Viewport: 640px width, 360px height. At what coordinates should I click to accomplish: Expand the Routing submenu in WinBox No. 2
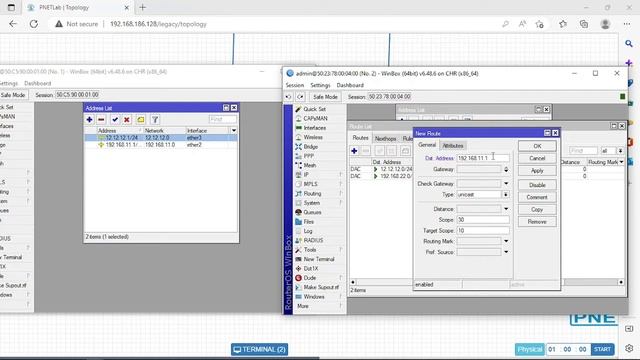312,193
